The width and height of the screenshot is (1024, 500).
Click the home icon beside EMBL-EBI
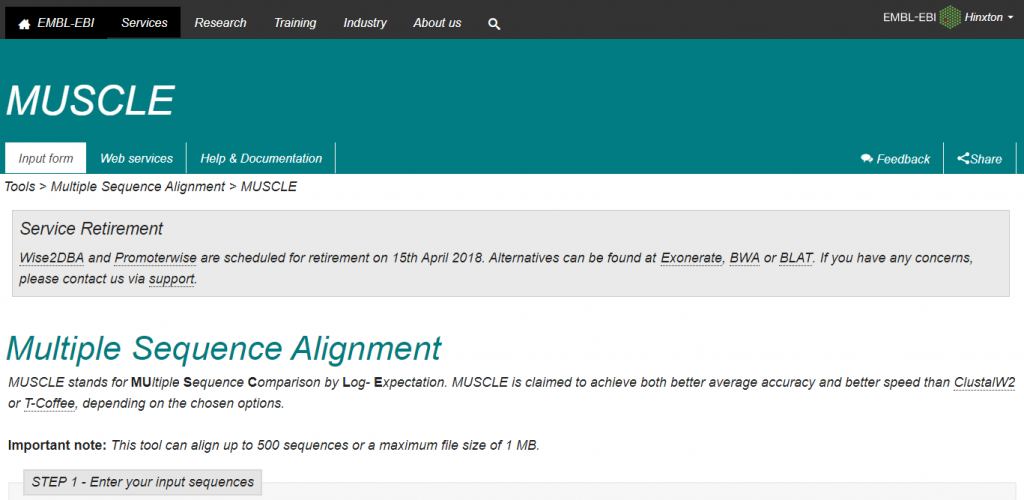(x=24, y=24)
